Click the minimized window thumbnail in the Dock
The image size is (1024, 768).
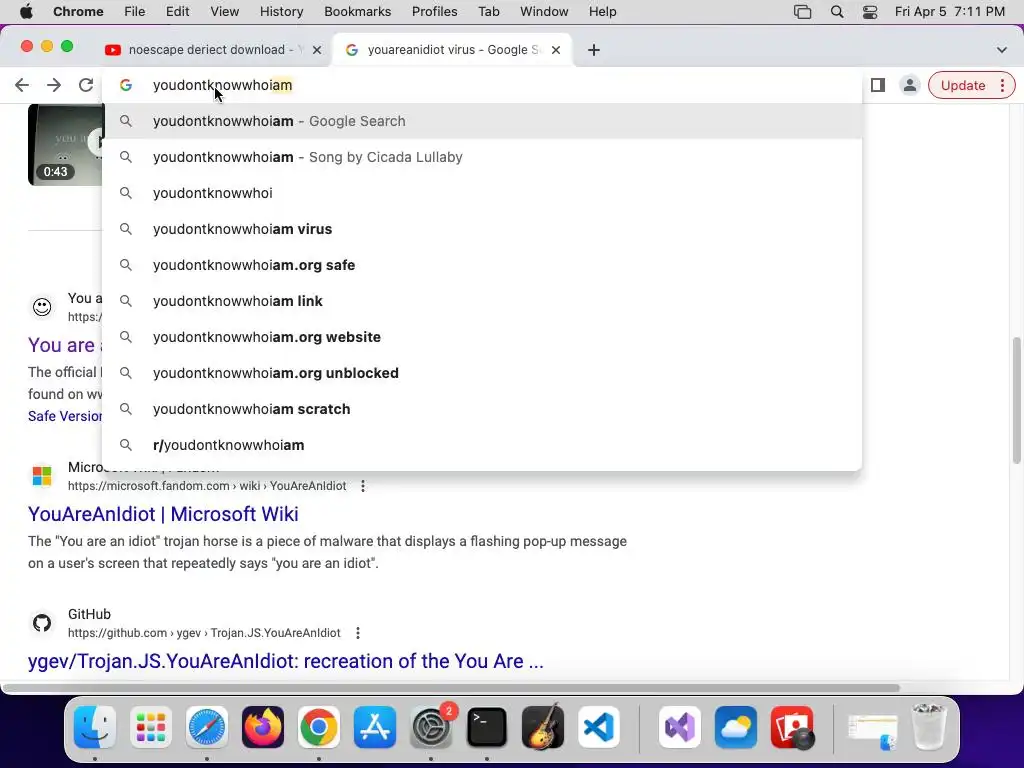[x=872, y=730]
